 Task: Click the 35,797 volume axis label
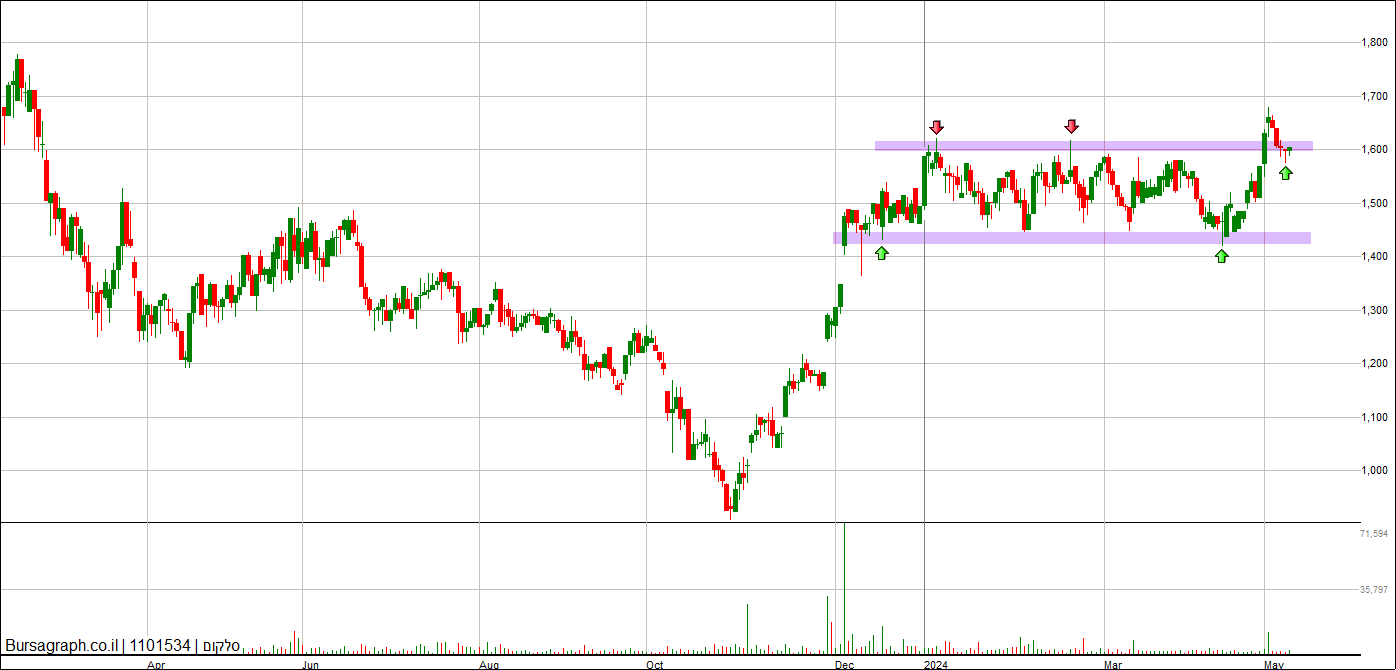tap(1373, 590)
